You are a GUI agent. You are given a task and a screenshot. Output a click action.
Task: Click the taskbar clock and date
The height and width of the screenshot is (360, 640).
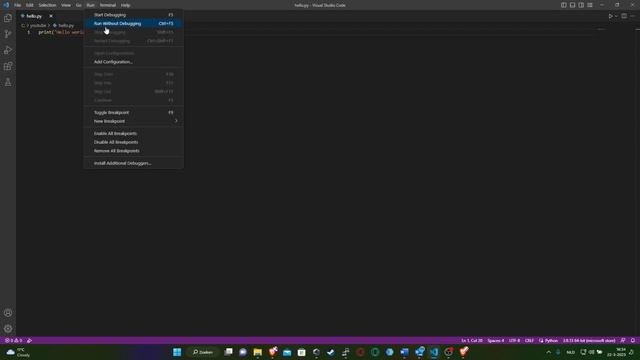point(617,352)
